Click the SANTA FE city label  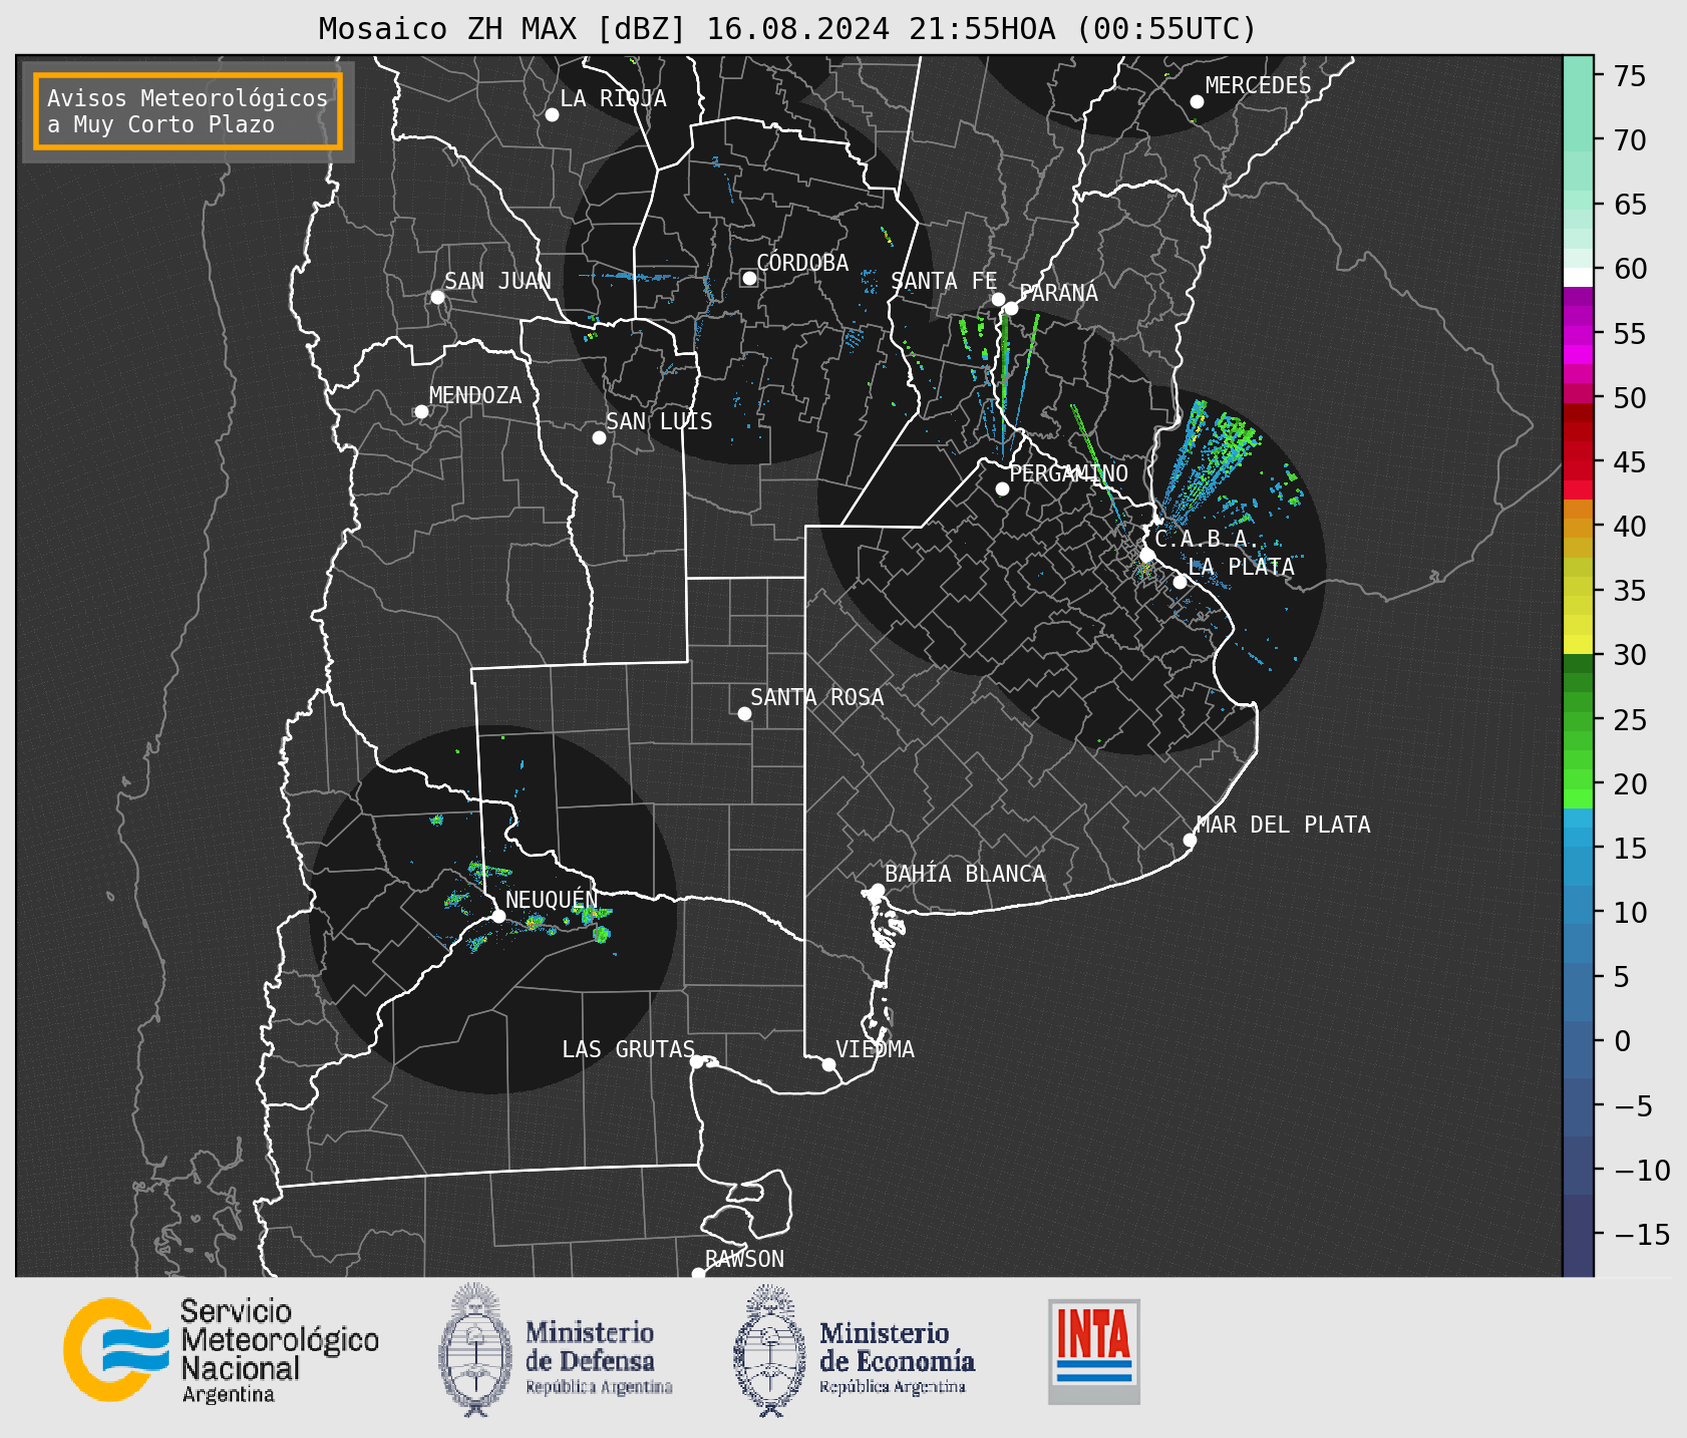click(944, 281)
